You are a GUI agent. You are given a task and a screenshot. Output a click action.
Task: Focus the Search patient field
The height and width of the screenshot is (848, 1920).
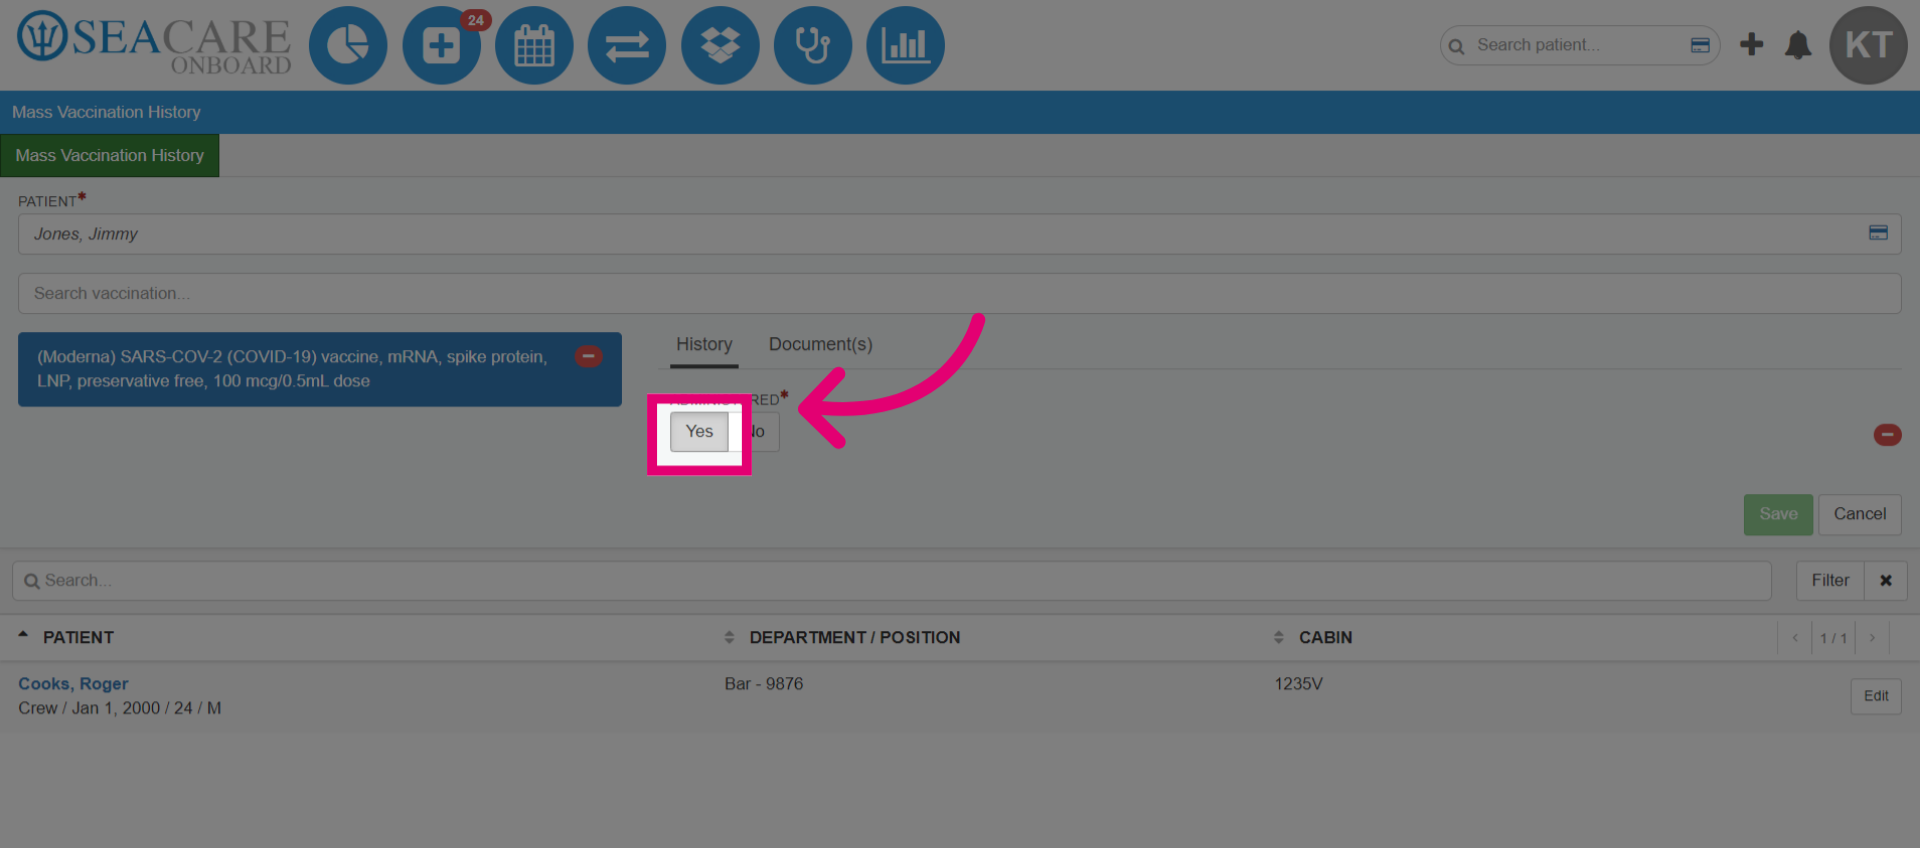pyautogui.click(x=1580, y=45)
